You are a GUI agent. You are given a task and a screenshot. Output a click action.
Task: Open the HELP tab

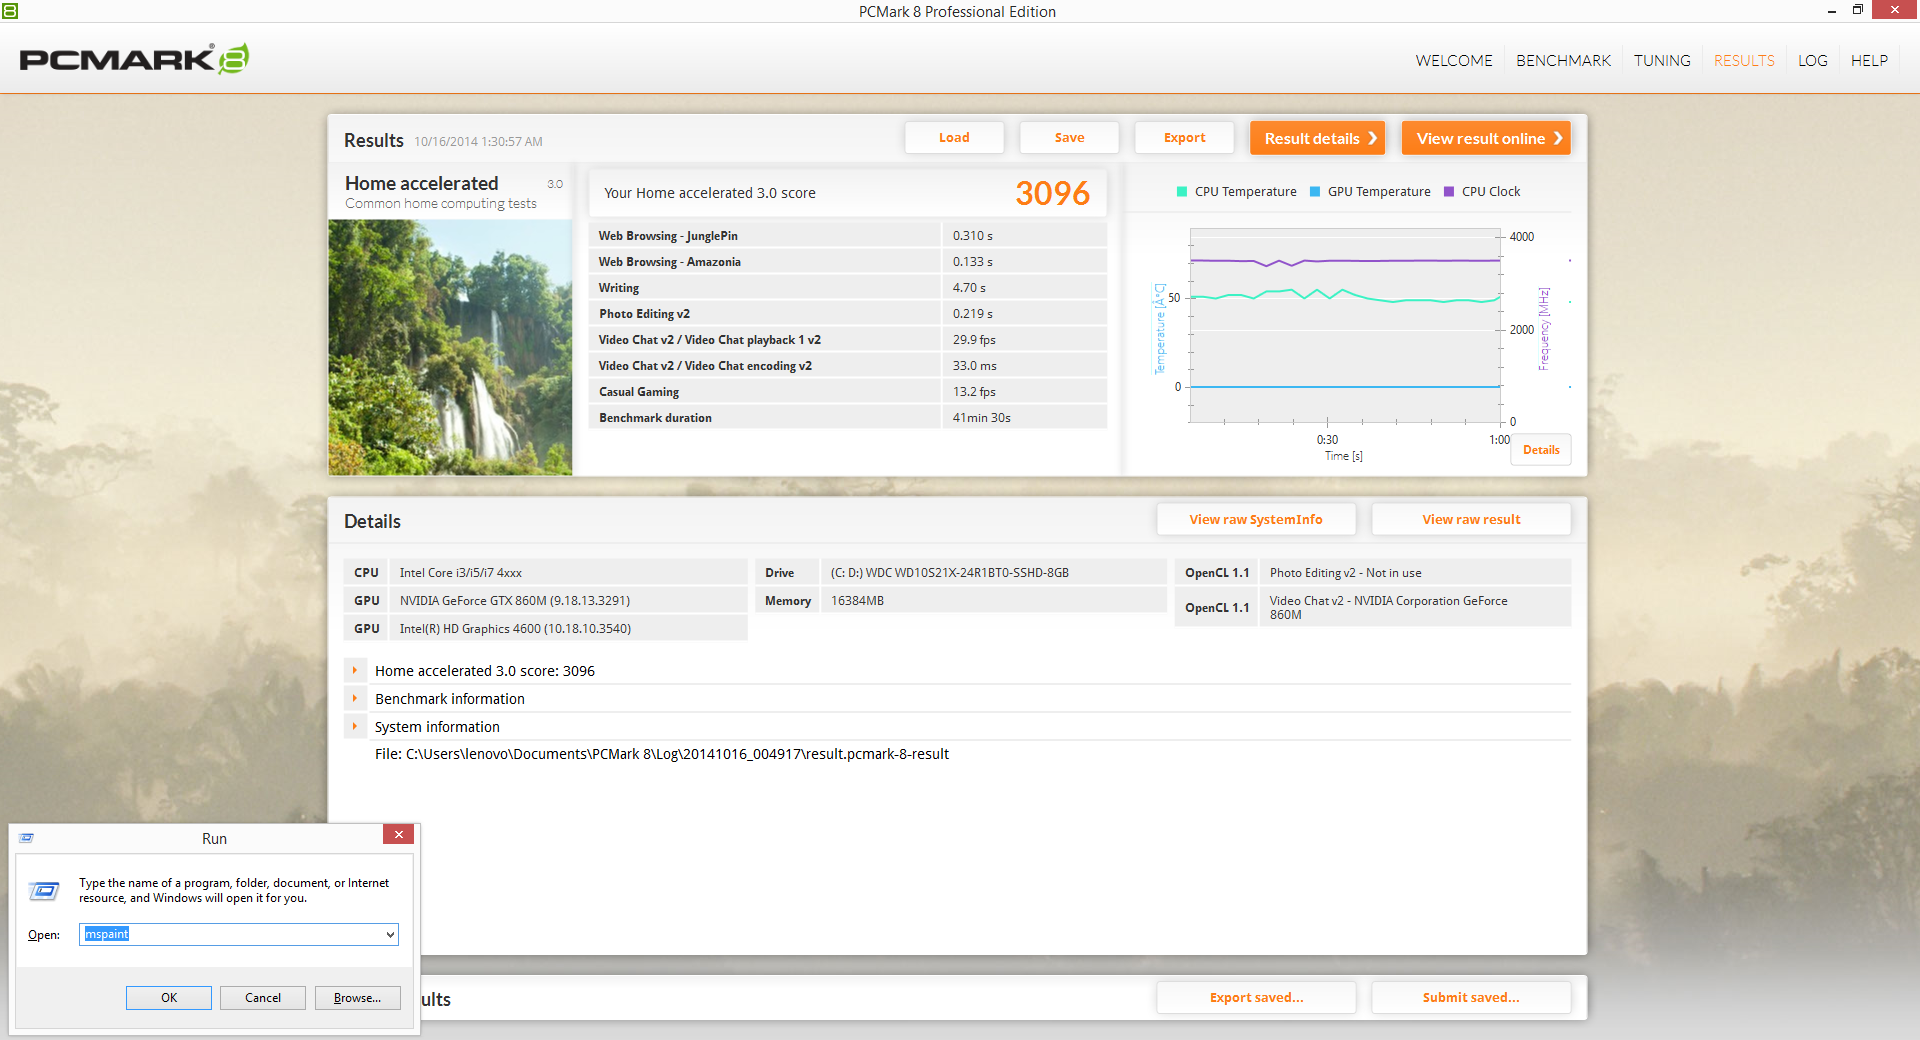(1869, 61)
